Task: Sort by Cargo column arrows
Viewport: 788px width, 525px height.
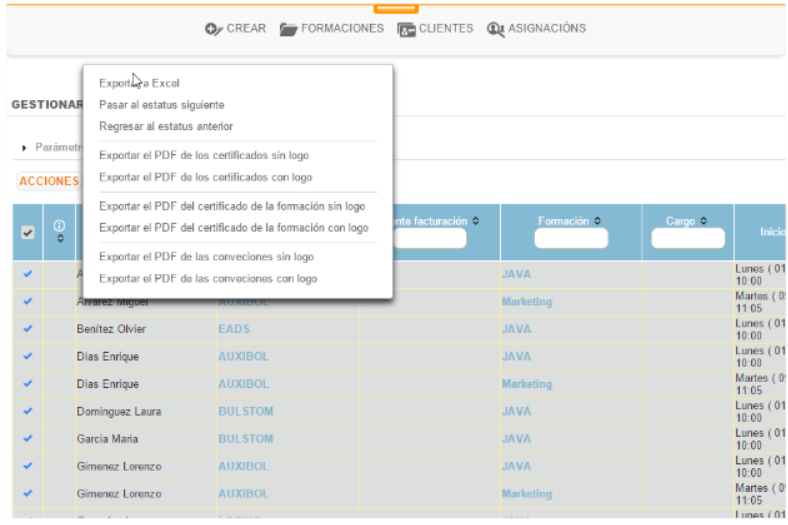Action: pos(704,221)
